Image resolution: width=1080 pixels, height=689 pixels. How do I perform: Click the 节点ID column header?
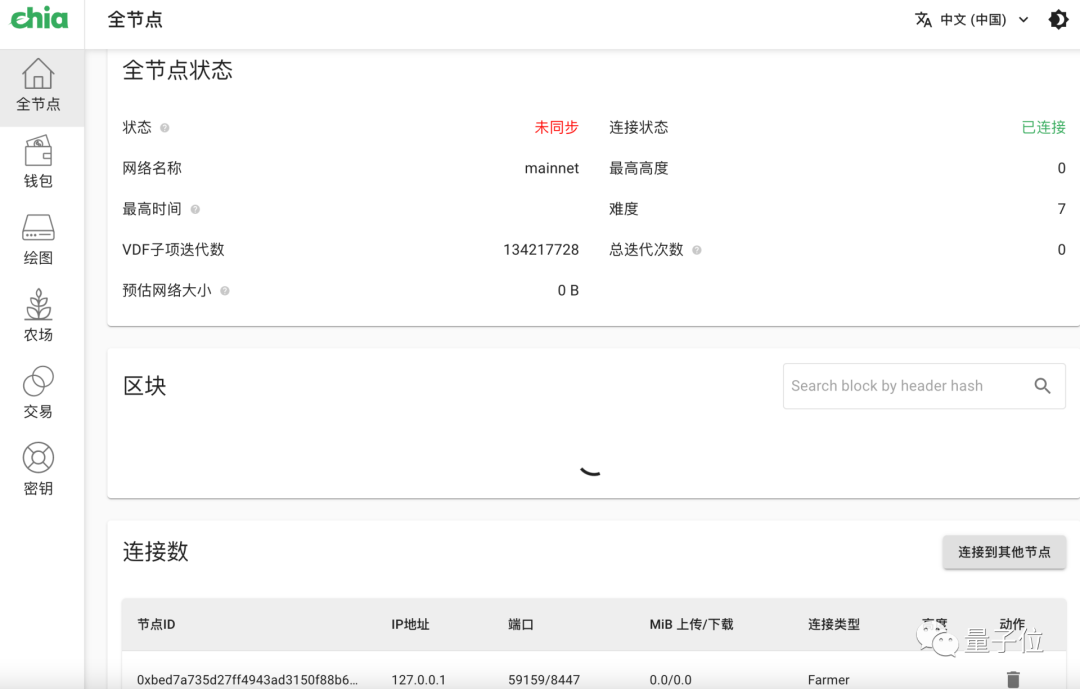(155, 624)
